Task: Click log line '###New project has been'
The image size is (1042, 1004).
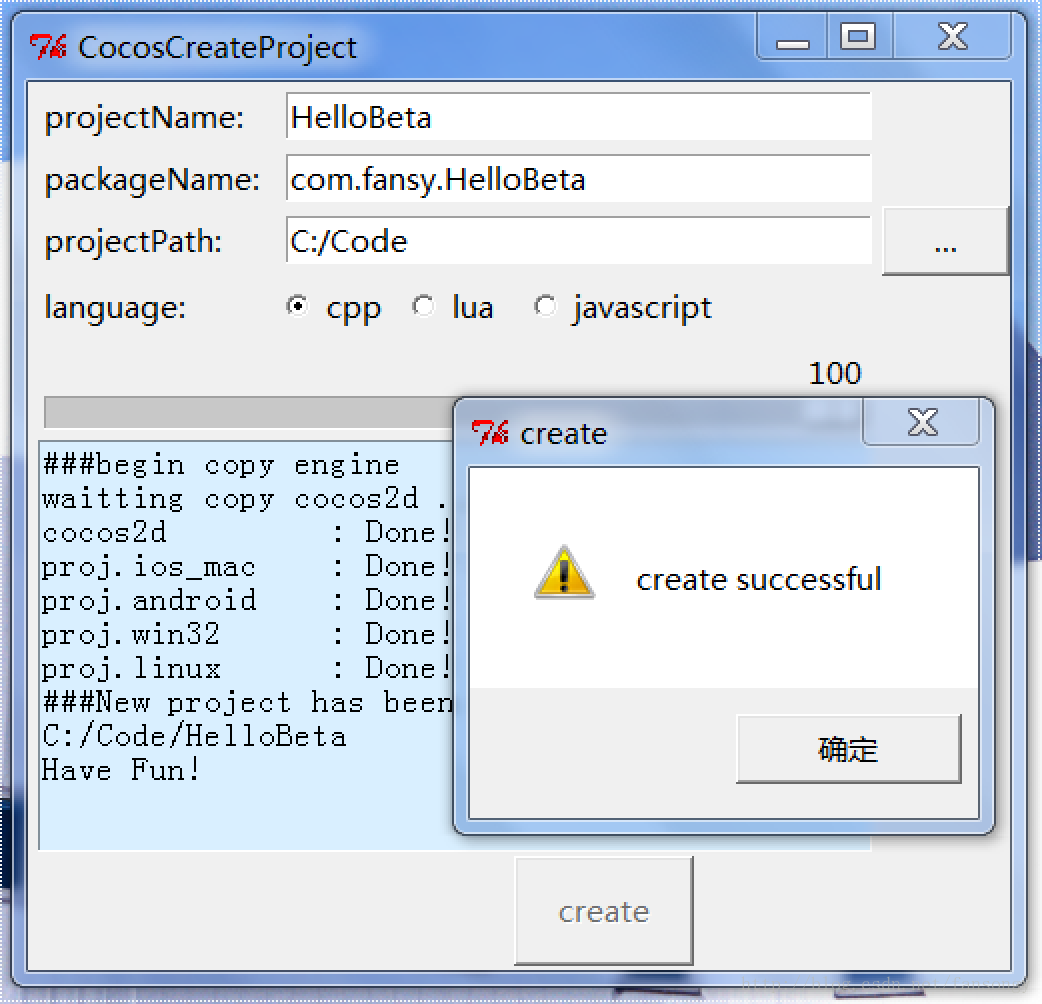Action: click(x=247, y=702)
